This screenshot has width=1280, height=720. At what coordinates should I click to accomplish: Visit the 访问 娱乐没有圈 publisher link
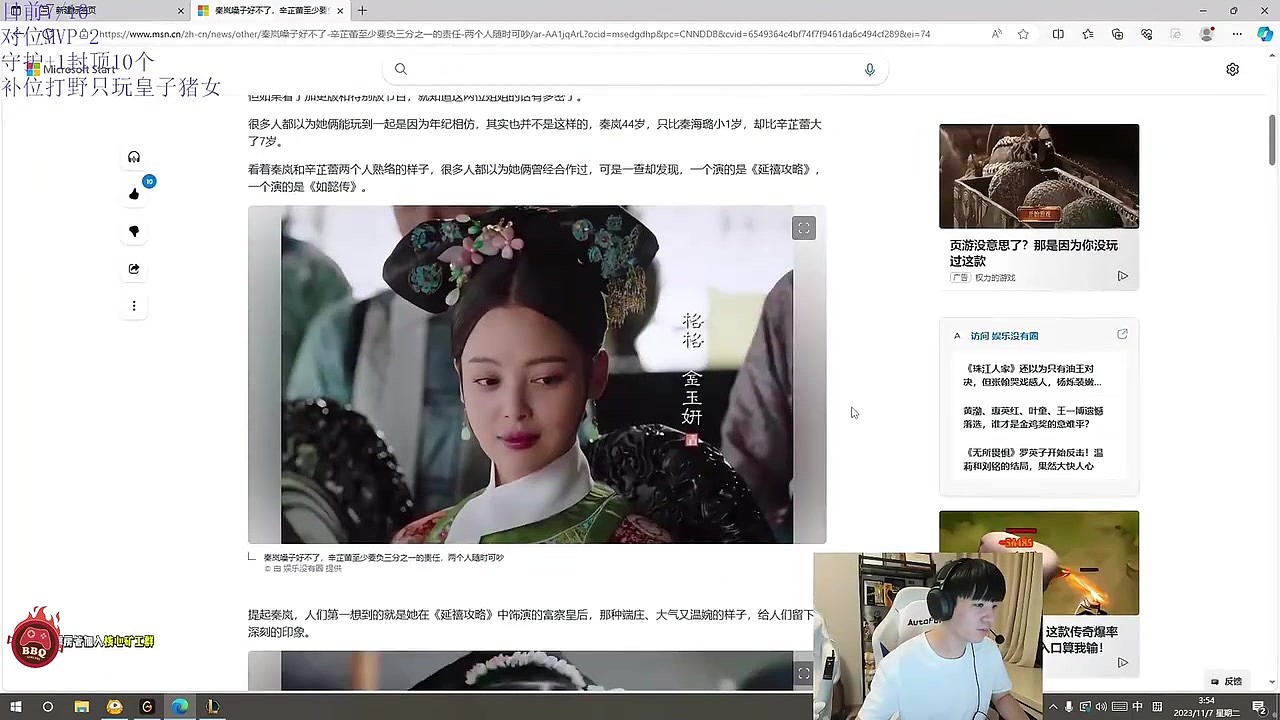[x=1003, y=336]
